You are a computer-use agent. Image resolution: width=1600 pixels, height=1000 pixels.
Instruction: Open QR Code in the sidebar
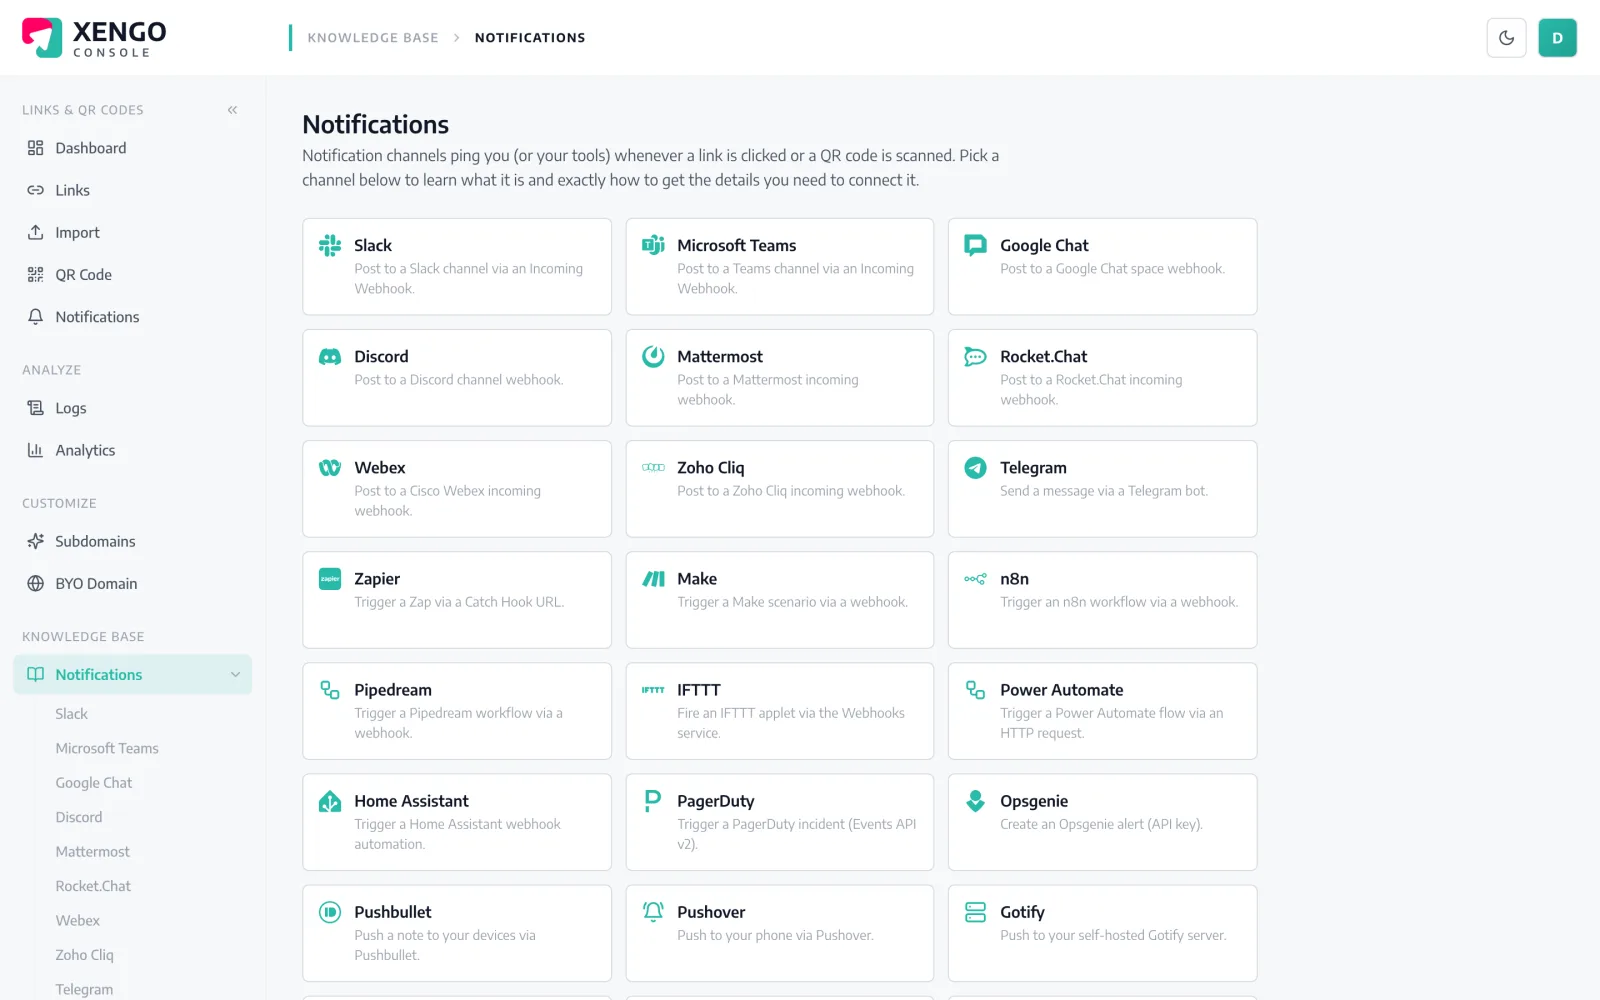coord(133,274)
